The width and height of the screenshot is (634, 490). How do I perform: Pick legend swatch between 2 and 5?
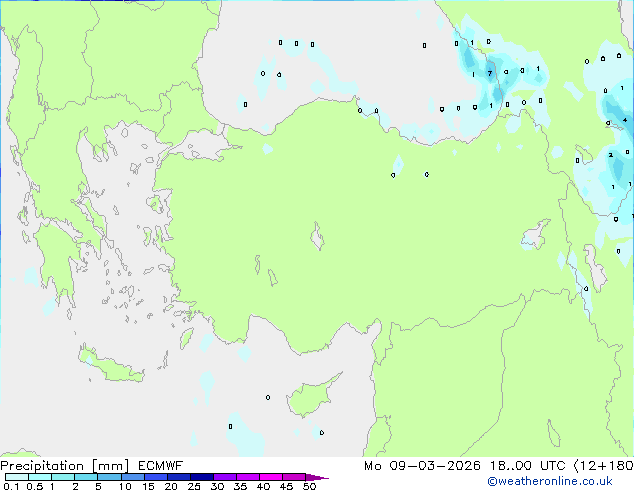click(x=86, y=477)
